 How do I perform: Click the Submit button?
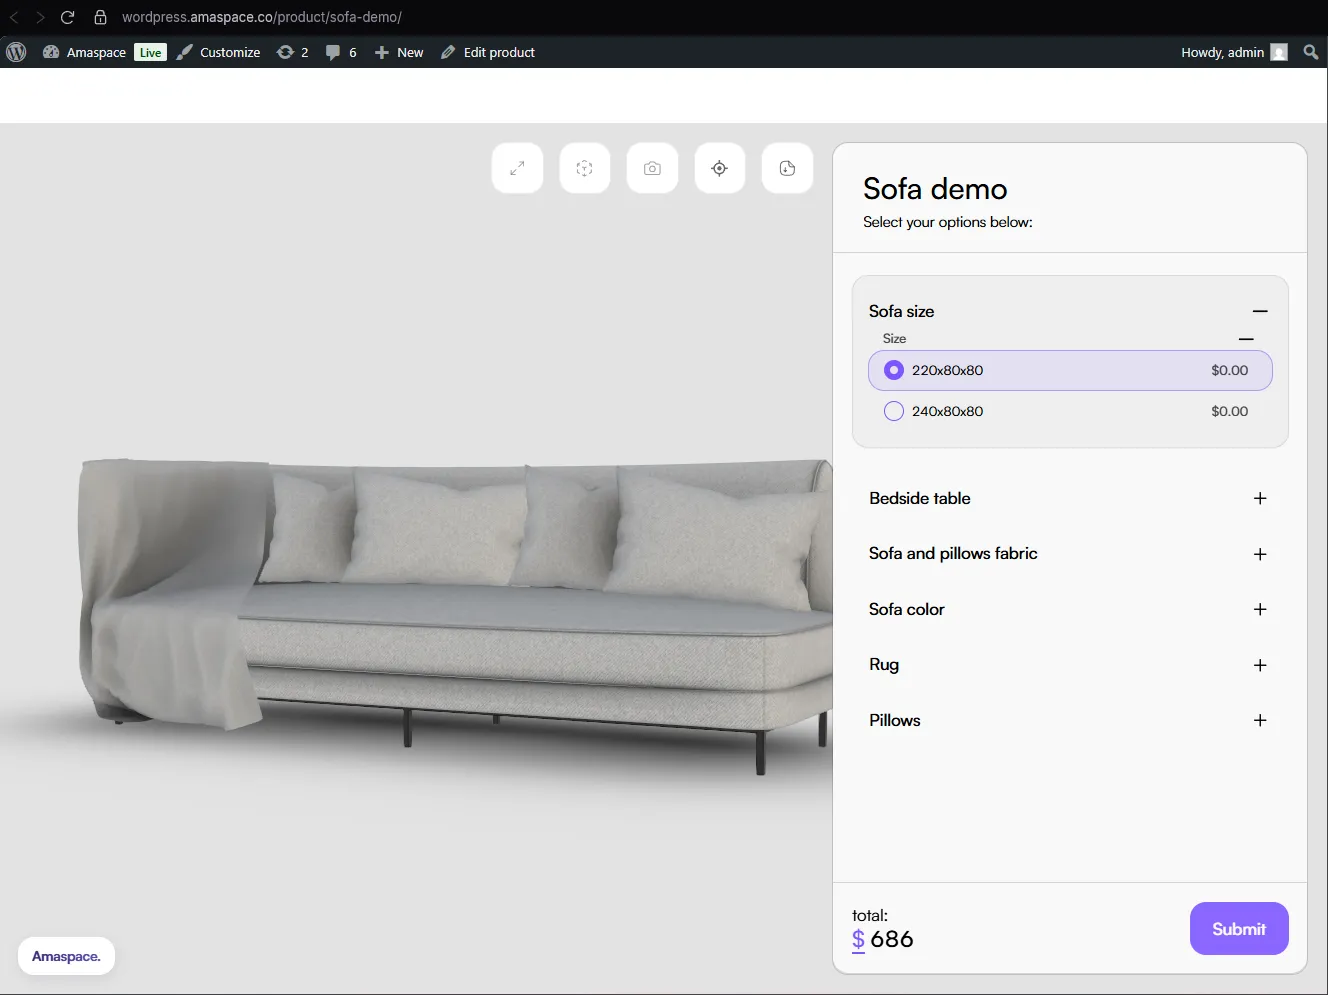[x=1238, y=929]
